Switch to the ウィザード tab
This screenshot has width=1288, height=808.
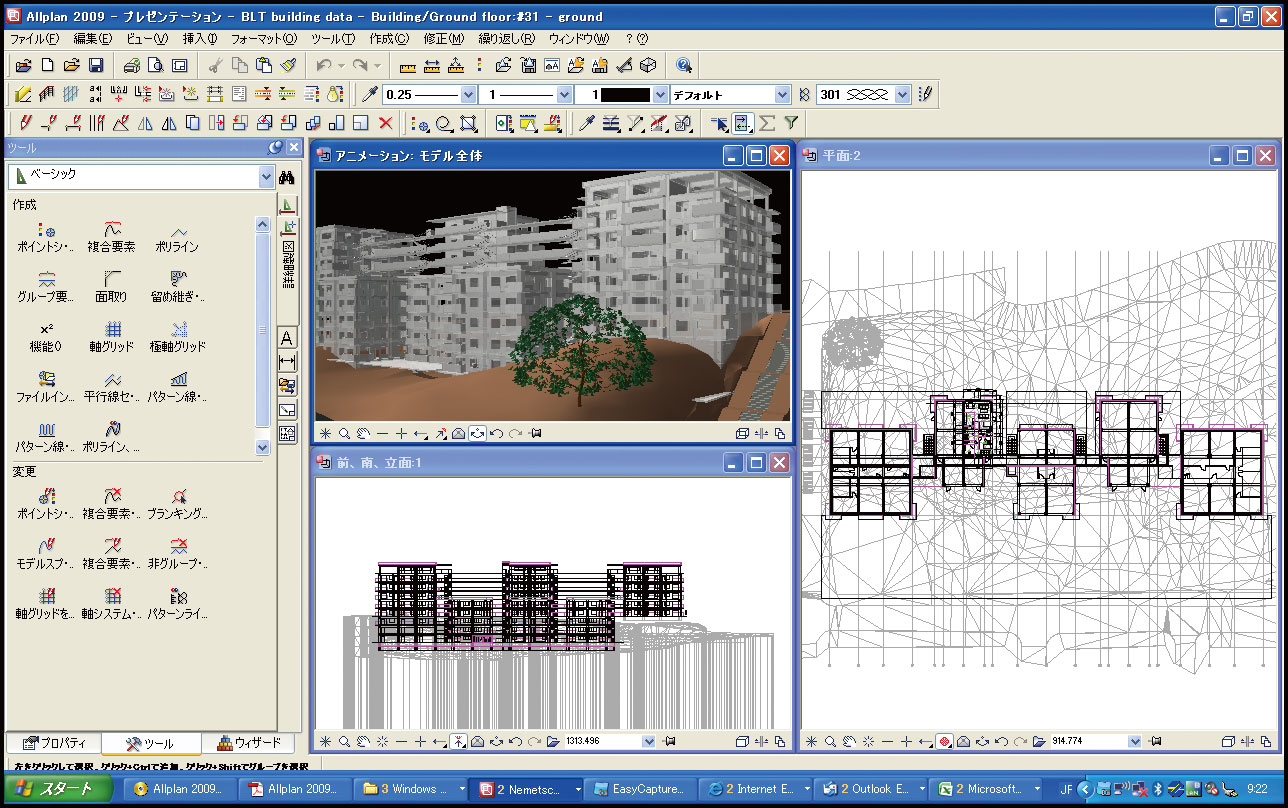tap(249, 744)
